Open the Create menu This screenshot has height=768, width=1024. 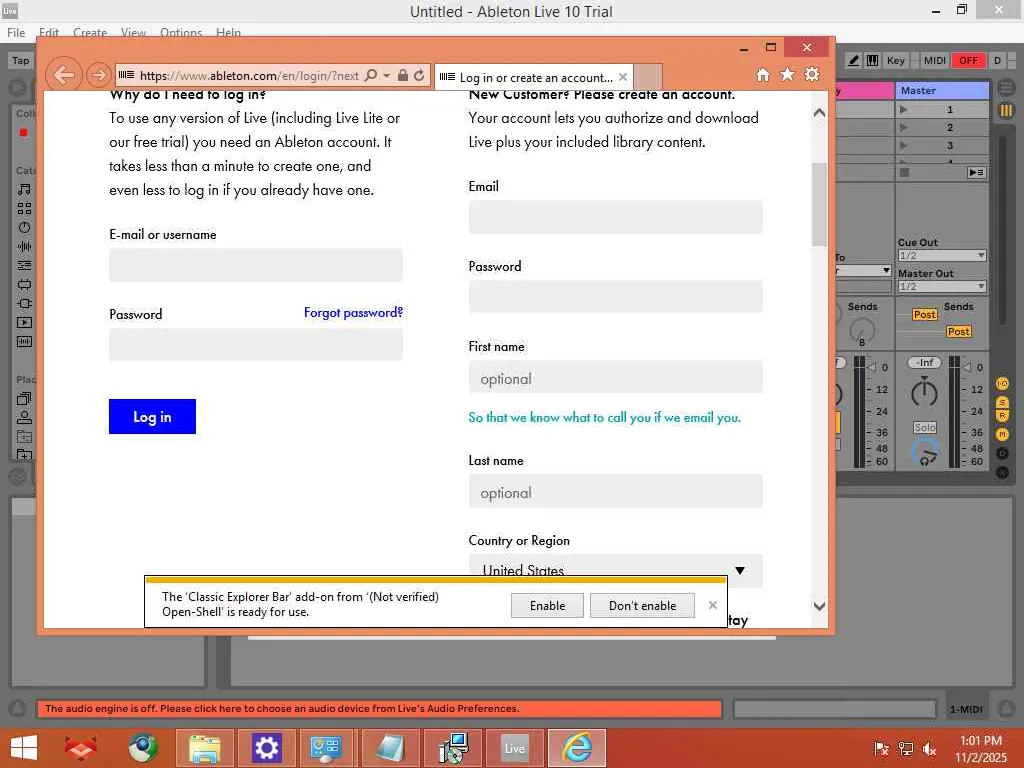click(x=89, y=33)
